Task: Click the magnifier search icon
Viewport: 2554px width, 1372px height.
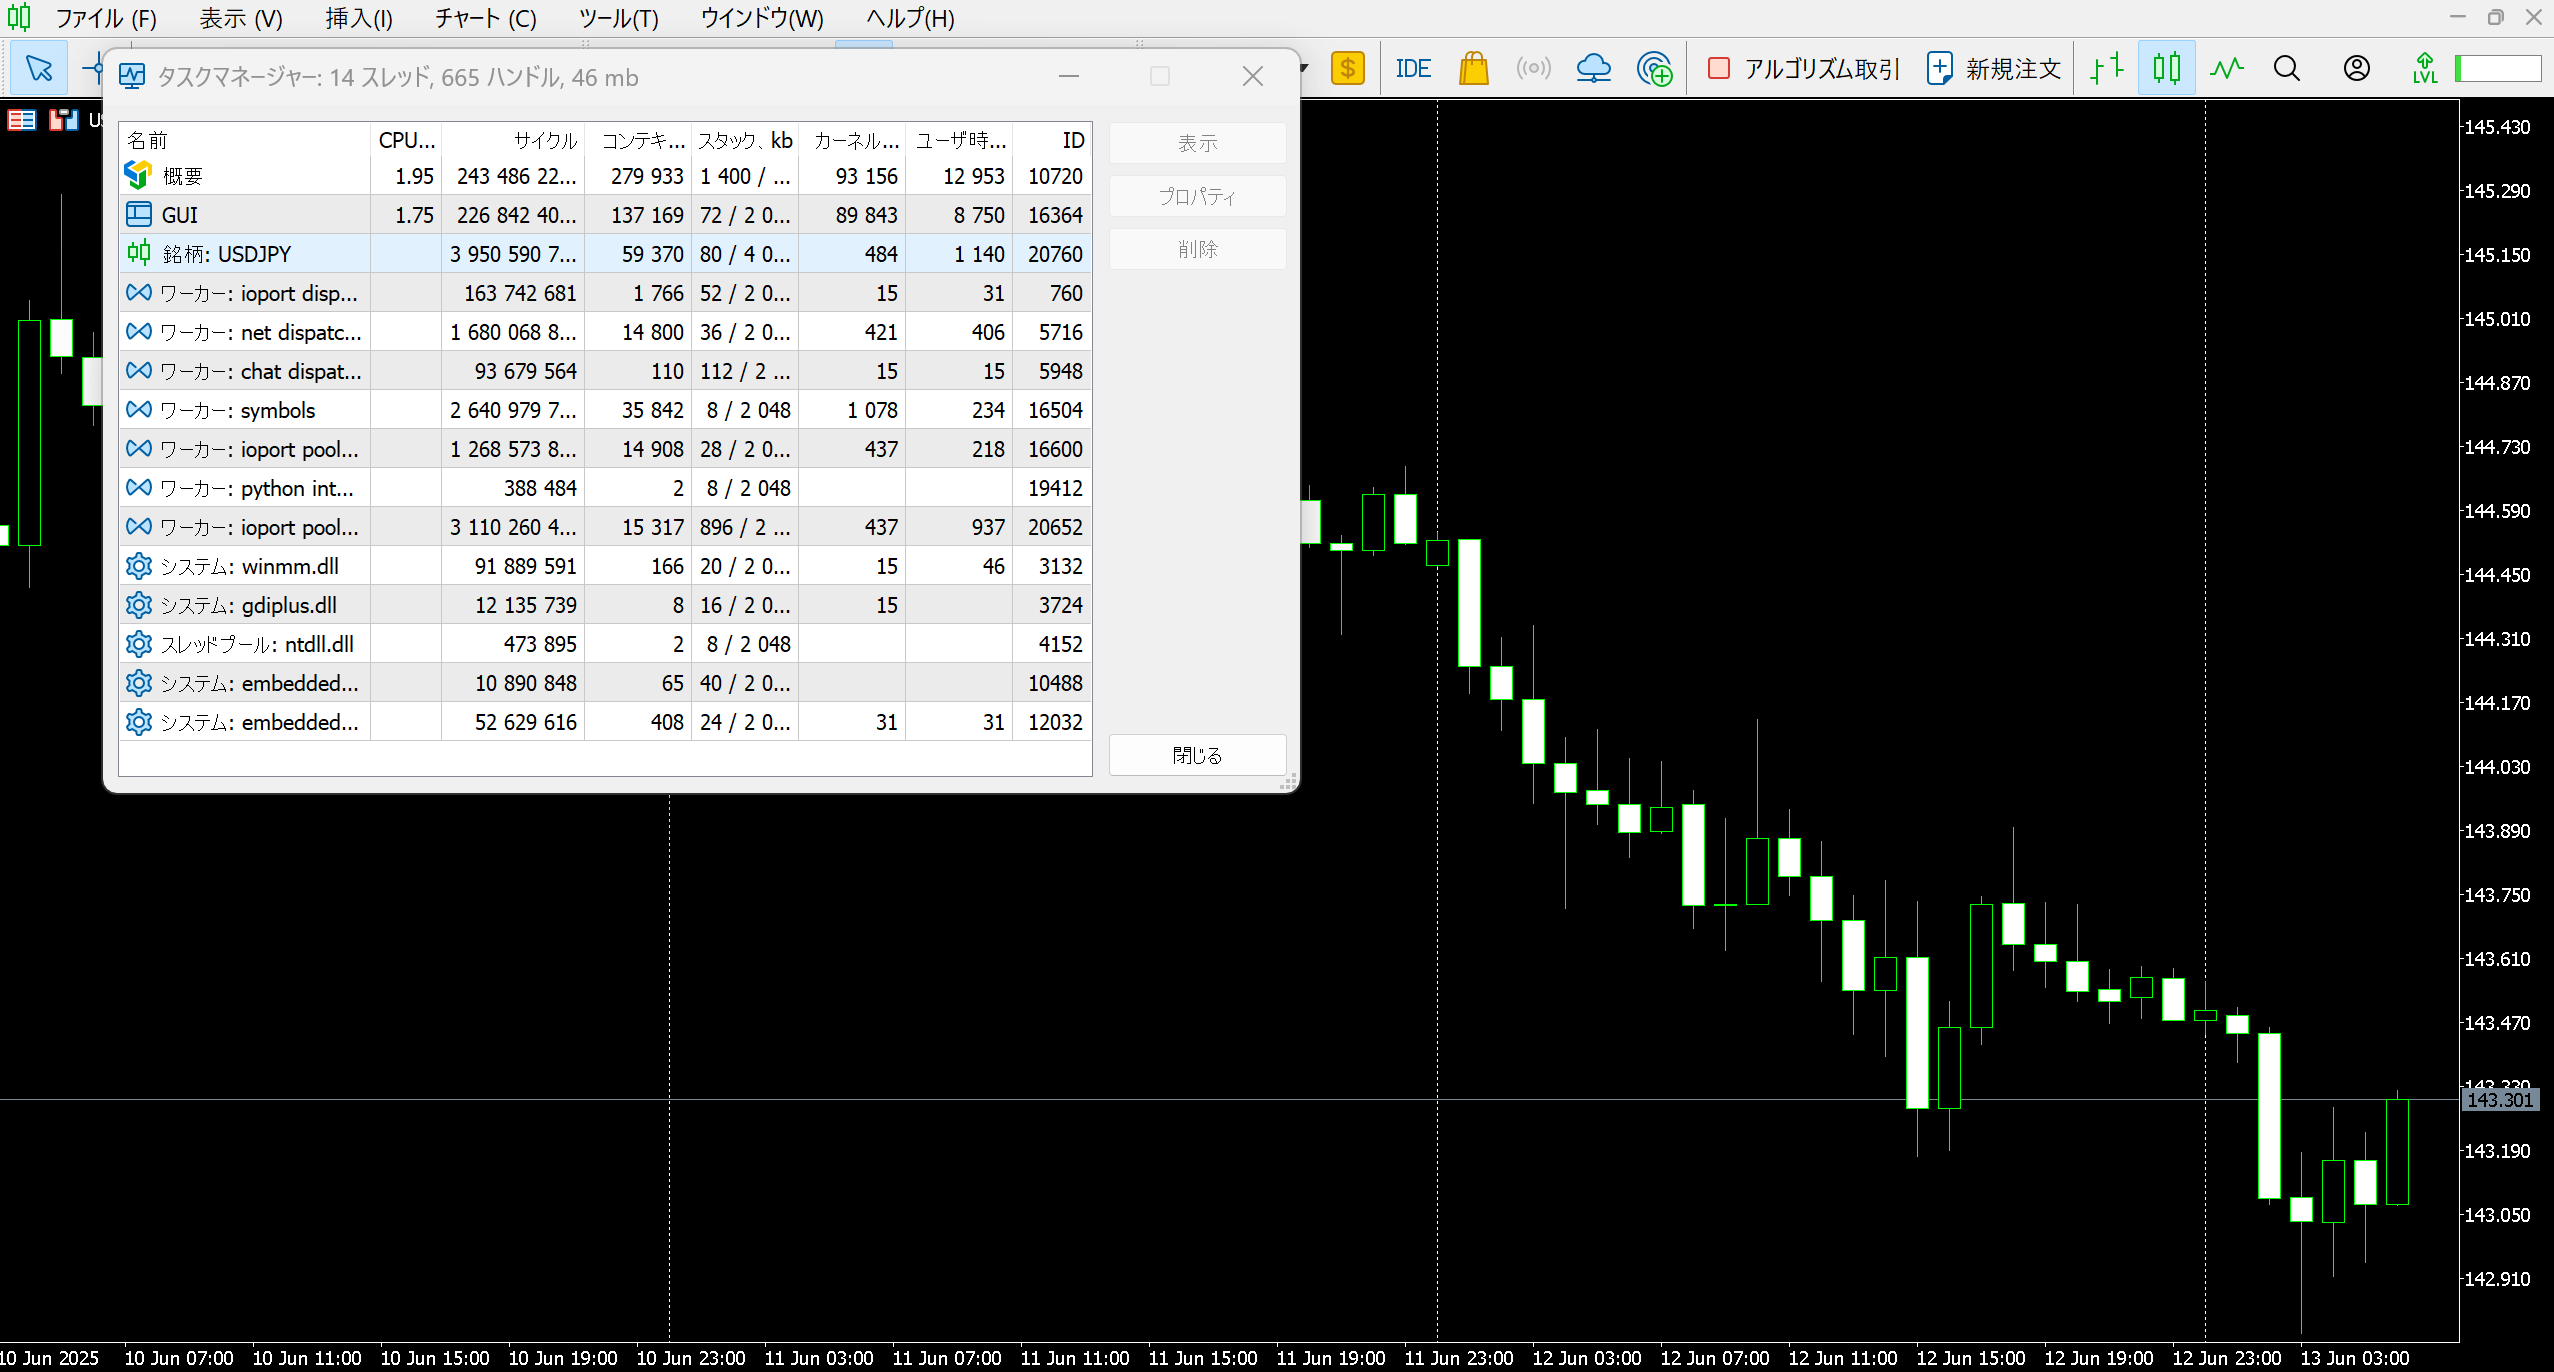Action: tap(2286, 69)
